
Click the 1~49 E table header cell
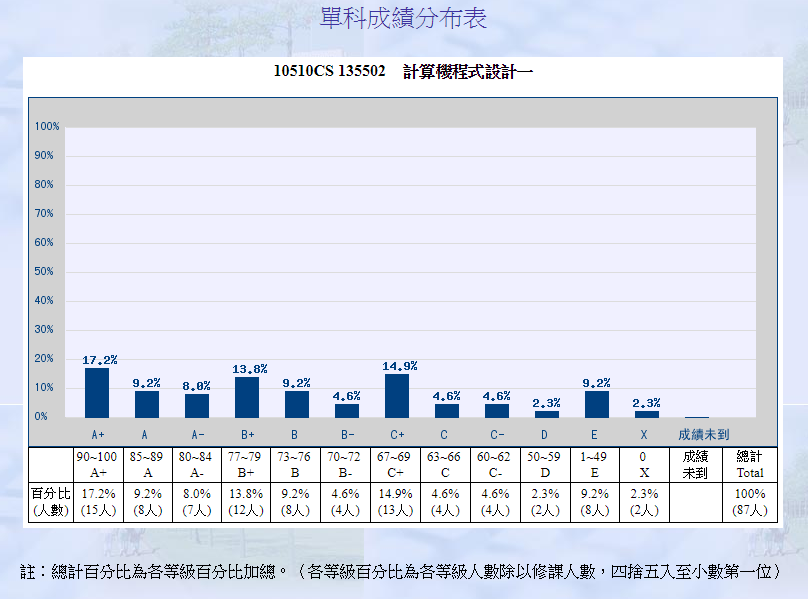(x=594, y=464)
